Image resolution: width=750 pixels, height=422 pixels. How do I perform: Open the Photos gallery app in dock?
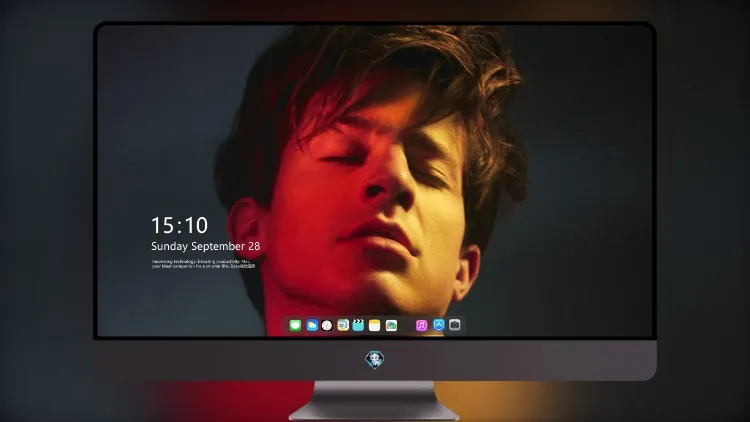point(391,325)
